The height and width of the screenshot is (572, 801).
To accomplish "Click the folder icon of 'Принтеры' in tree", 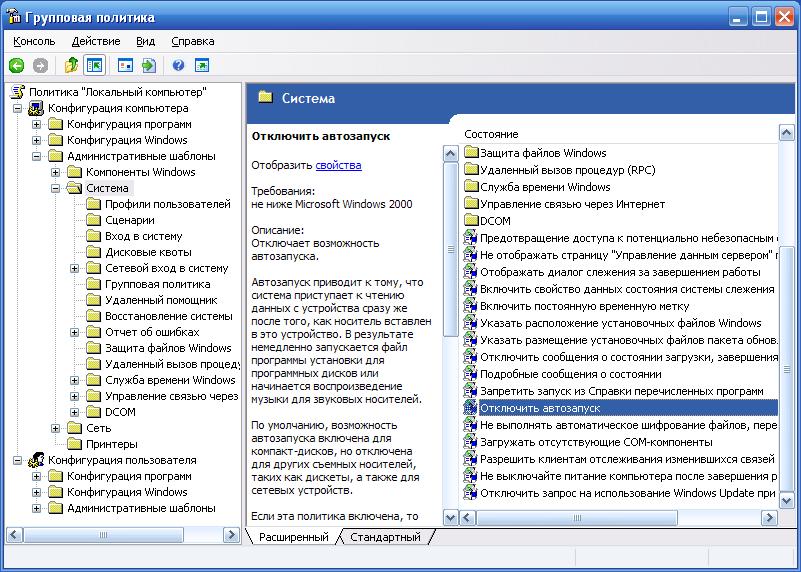I will (75, 444).
